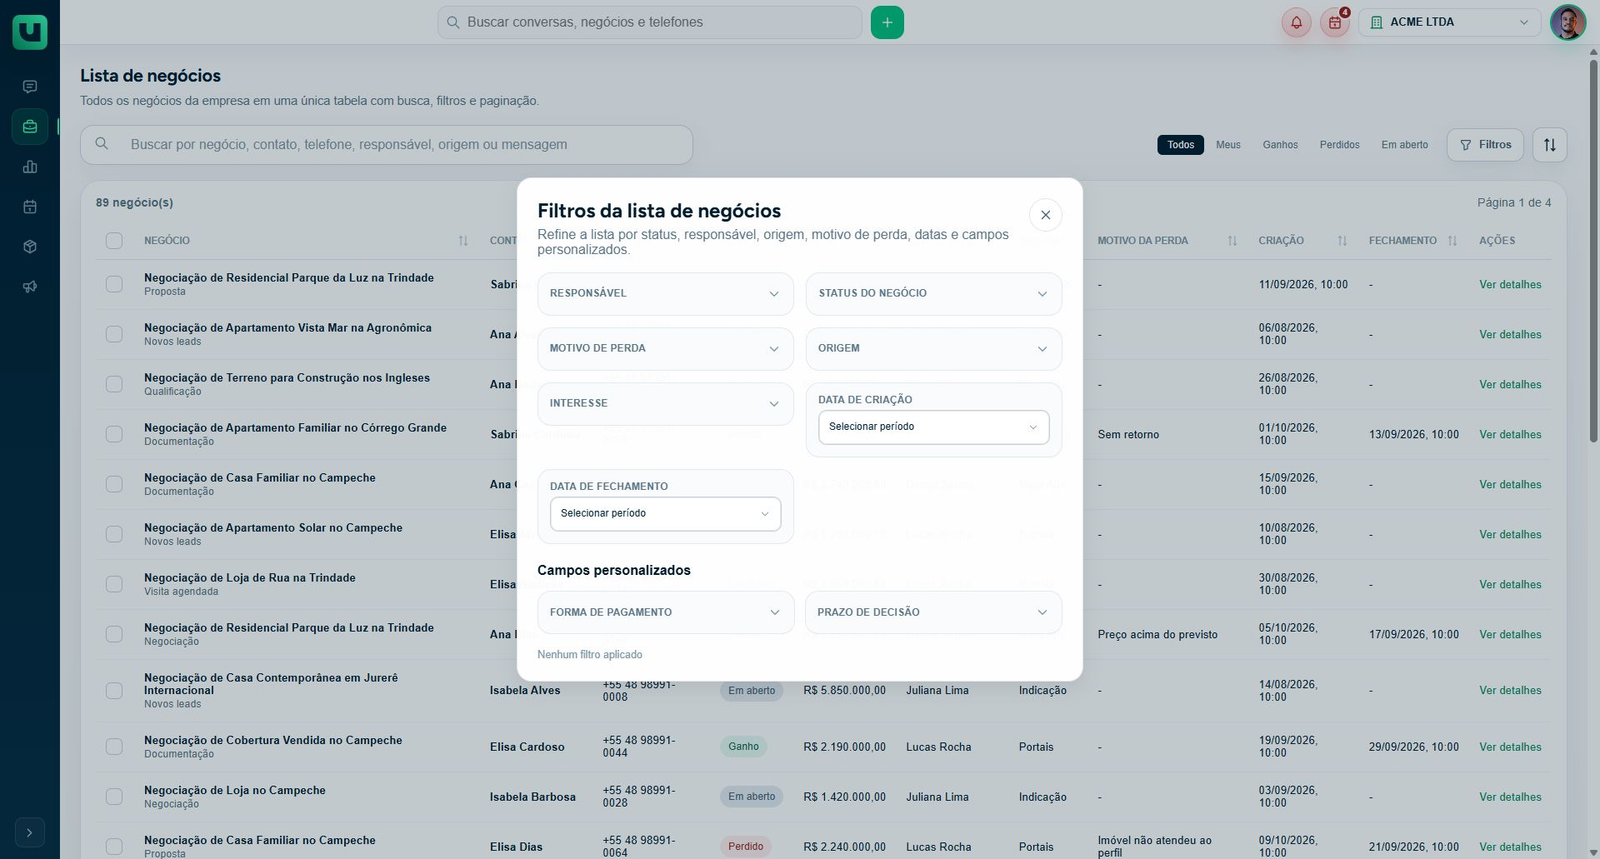Sort by the CRIAÇÃO column arrows
The width and height of the screenshot is (1600, 859).
pyautogui.click(x=1342, y=241)
